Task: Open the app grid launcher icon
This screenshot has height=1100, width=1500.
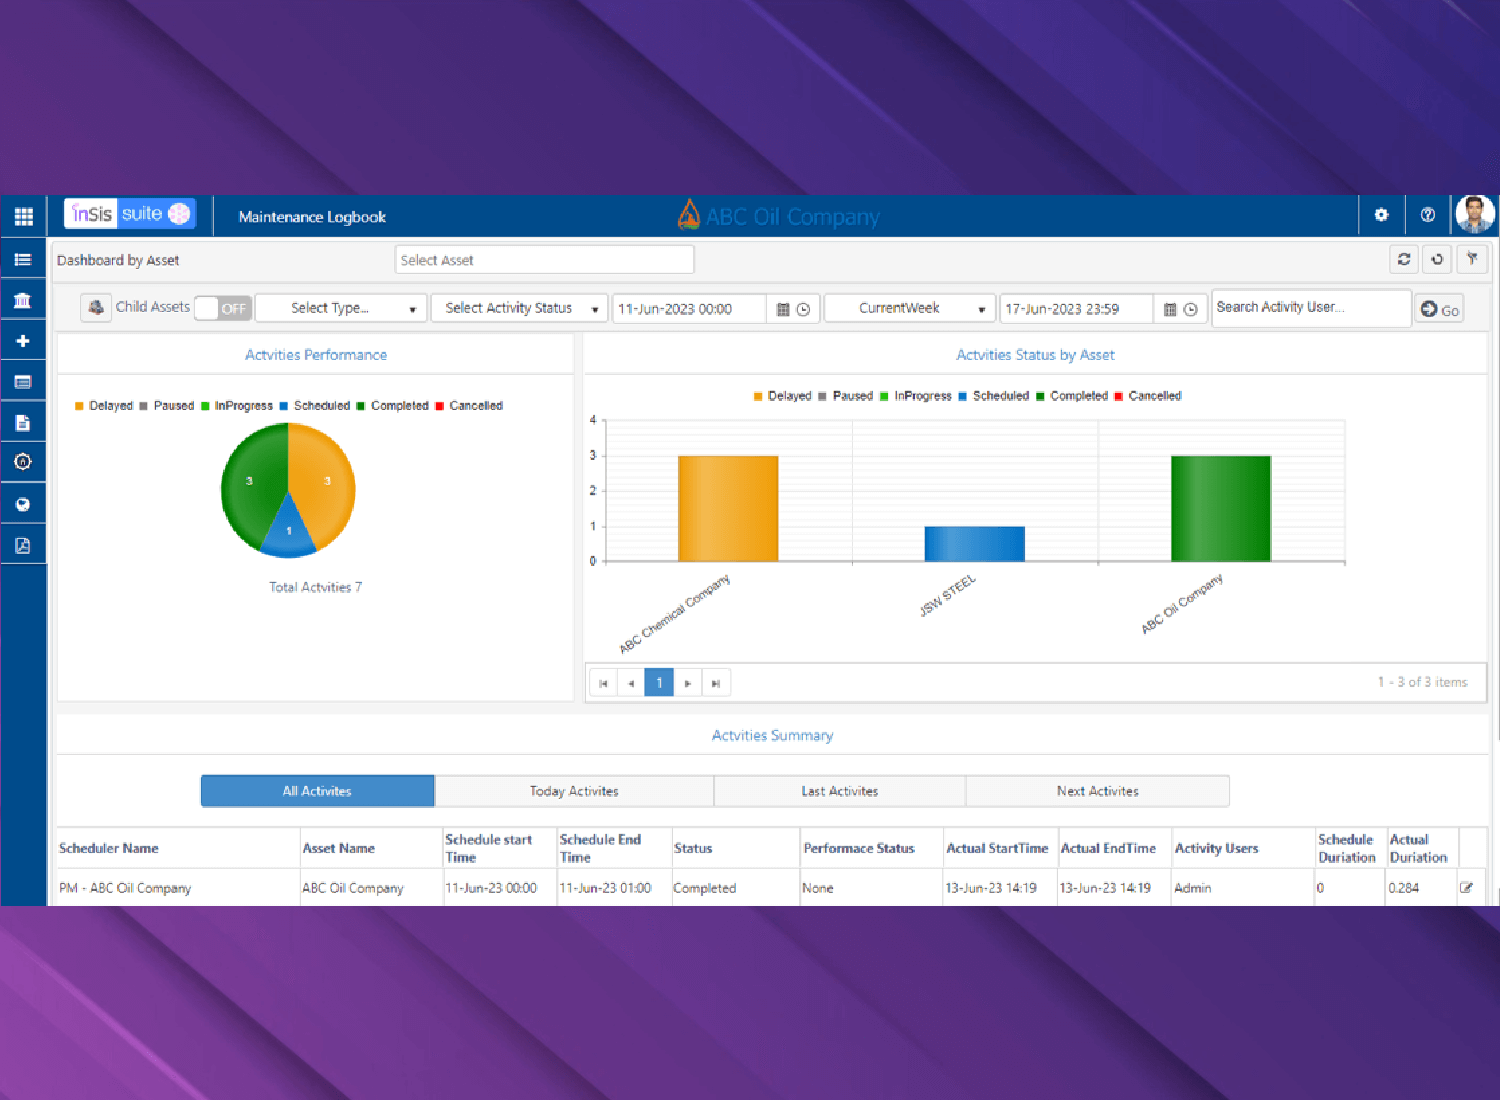Action: pos(23,216)
